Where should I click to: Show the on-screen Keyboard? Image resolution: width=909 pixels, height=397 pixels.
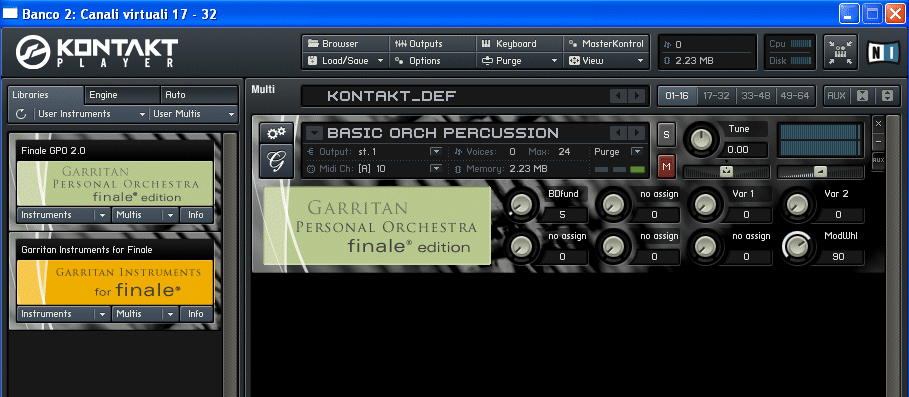click(519, 43)
